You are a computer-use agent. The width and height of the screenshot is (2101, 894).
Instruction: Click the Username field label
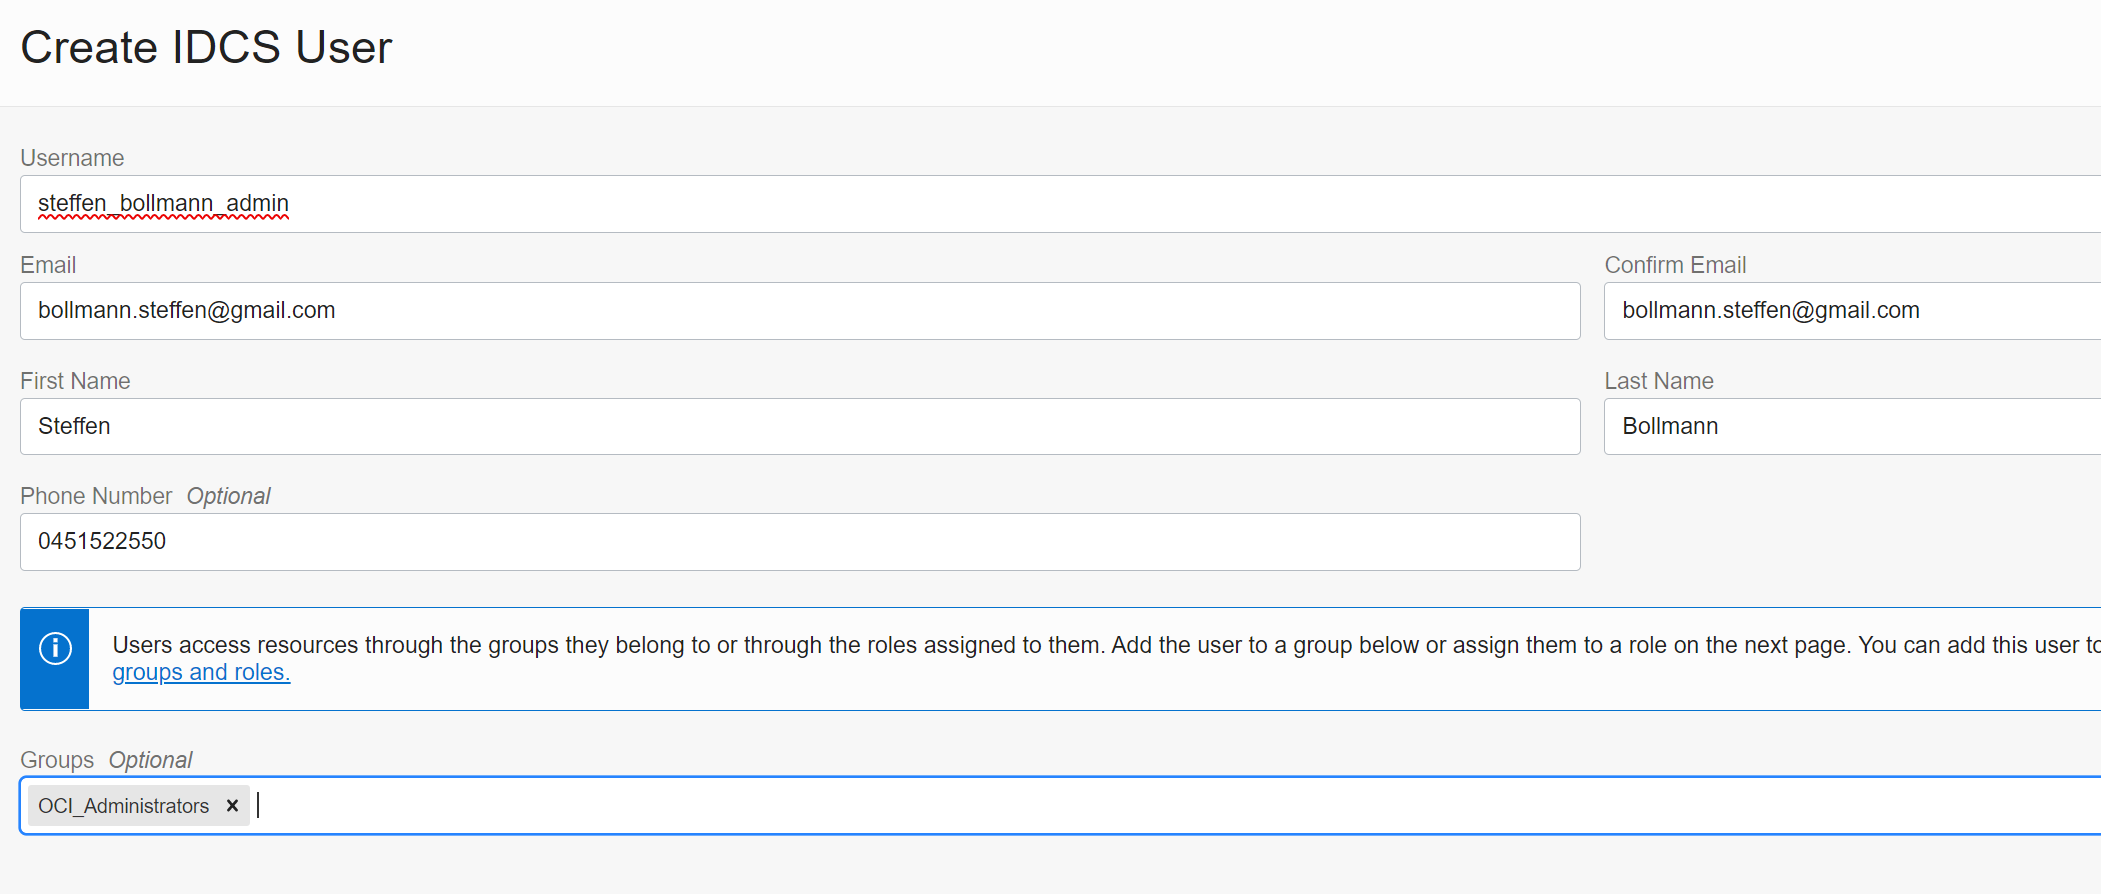click(x=72, y=158)
